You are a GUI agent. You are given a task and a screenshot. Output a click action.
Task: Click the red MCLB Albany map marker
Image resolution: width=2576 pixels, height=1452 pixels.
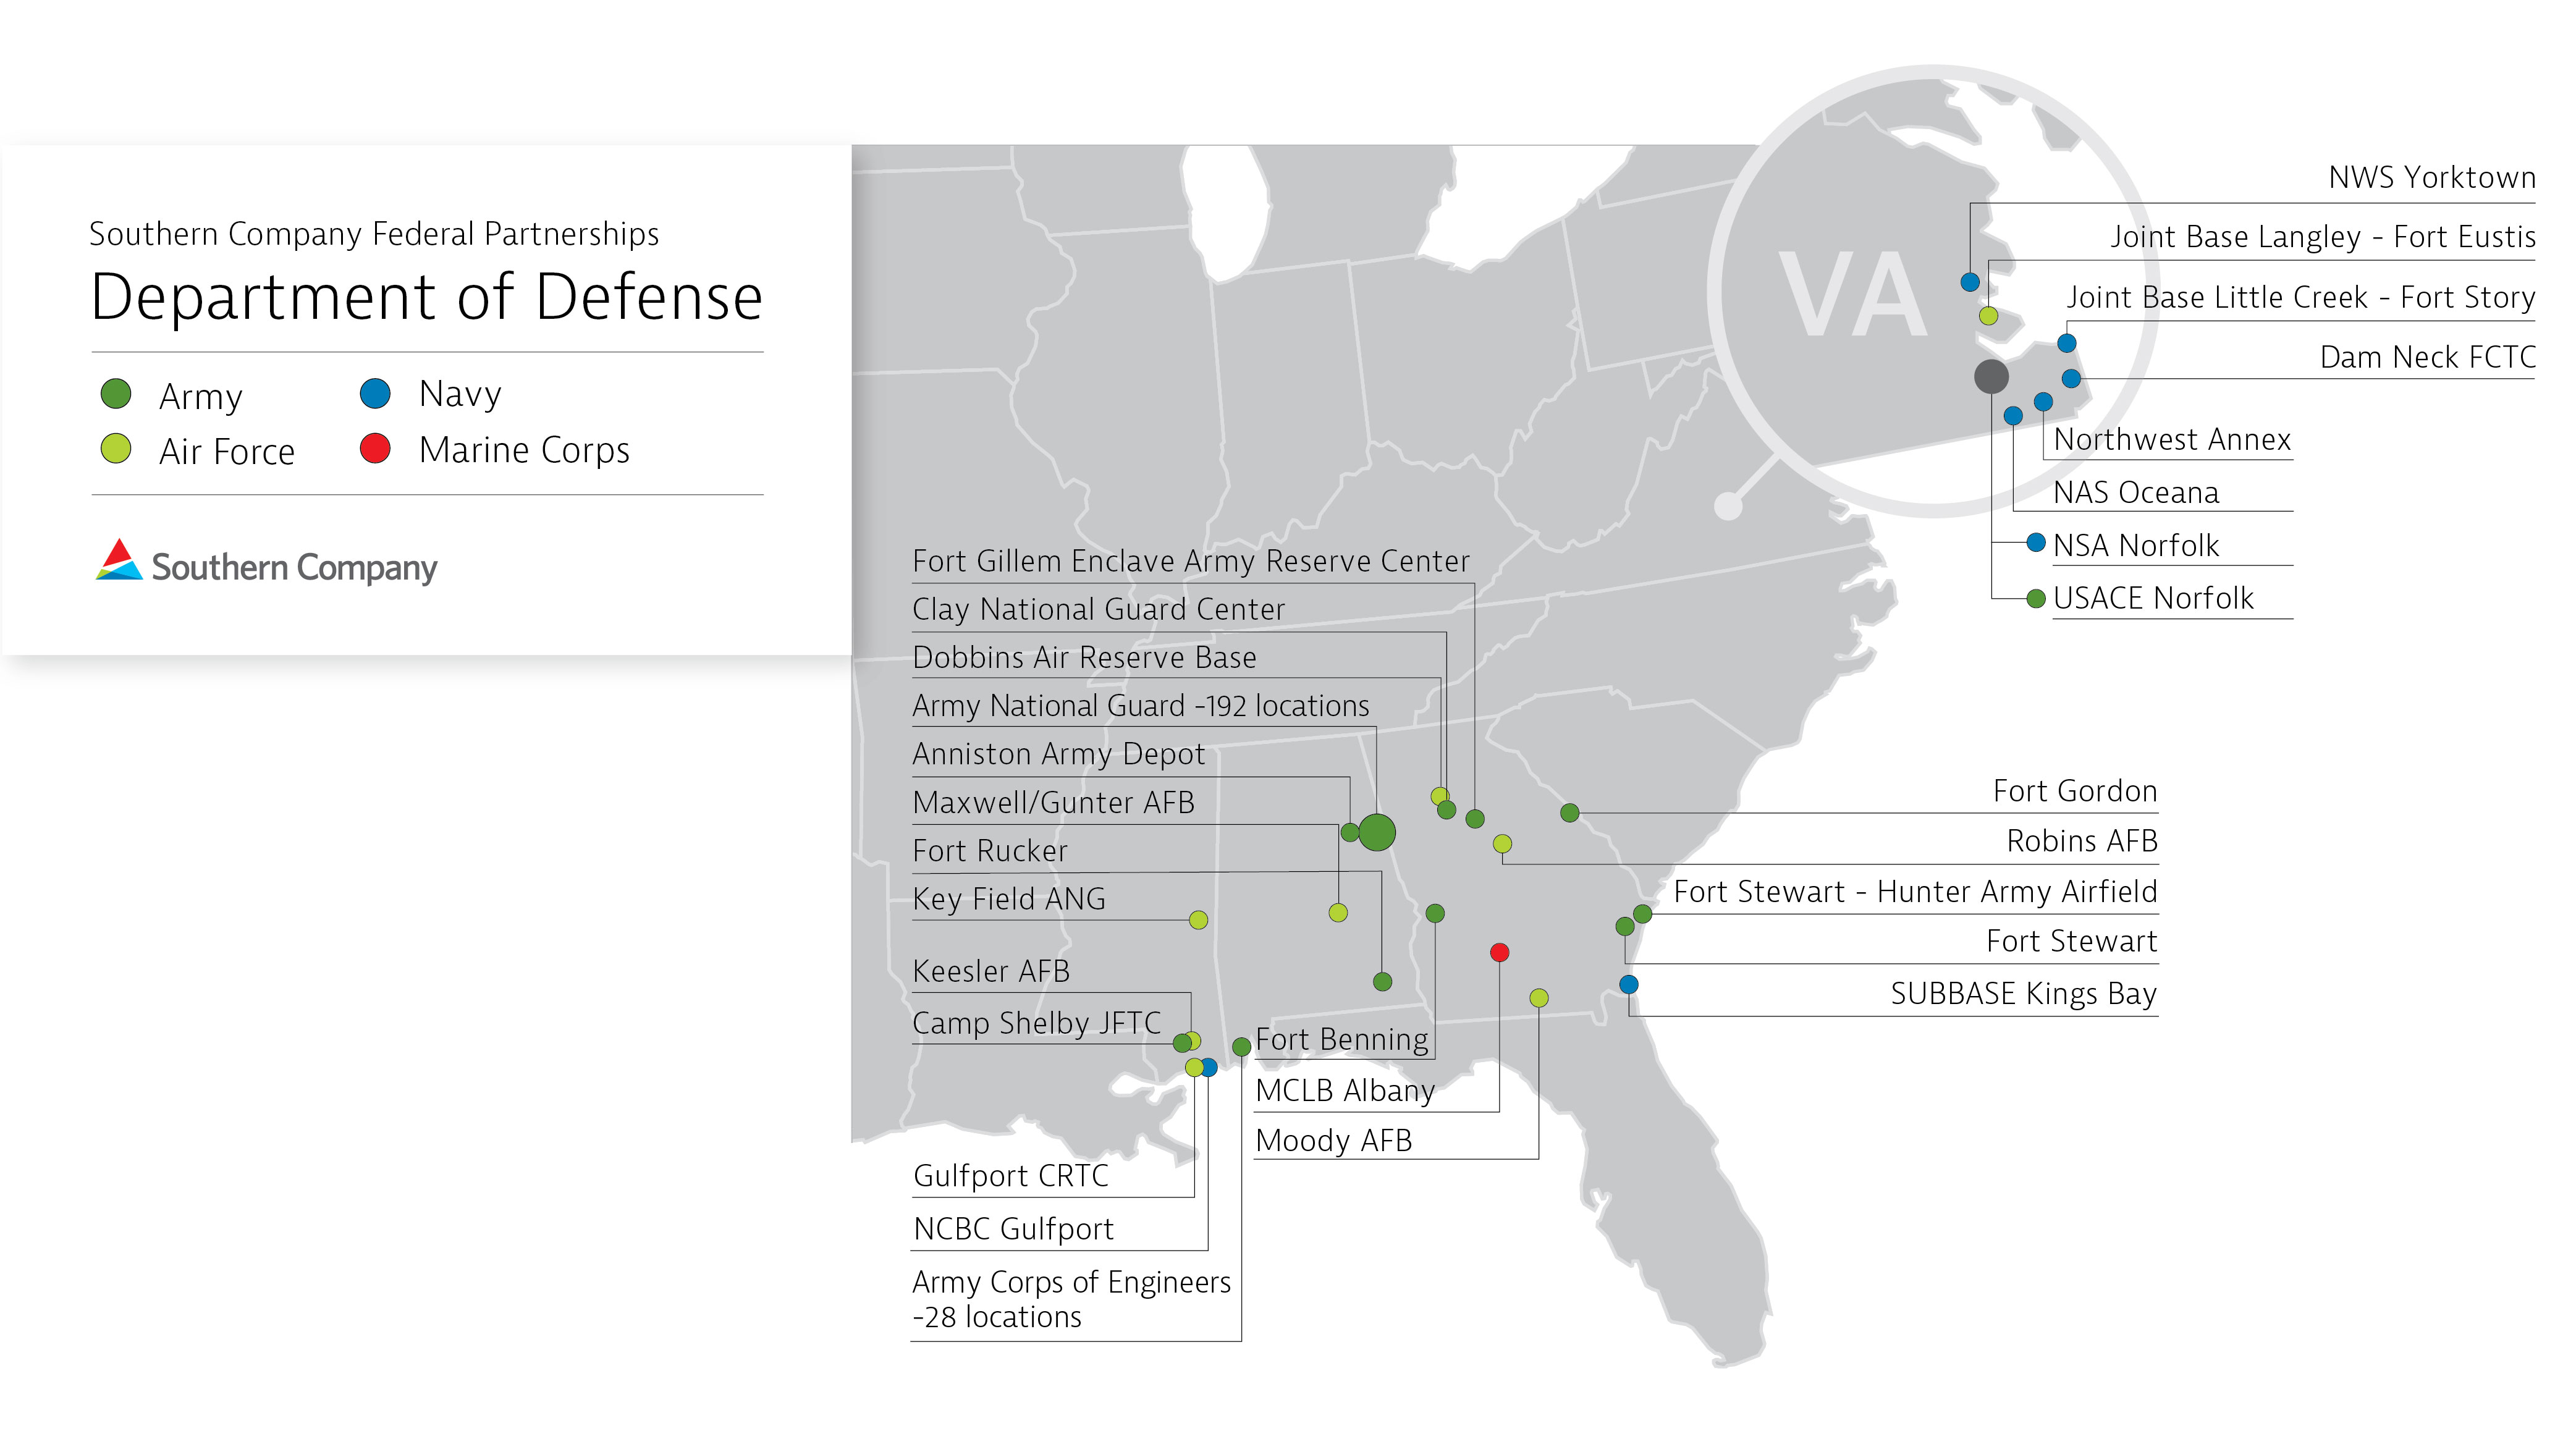pos(1499,953)
